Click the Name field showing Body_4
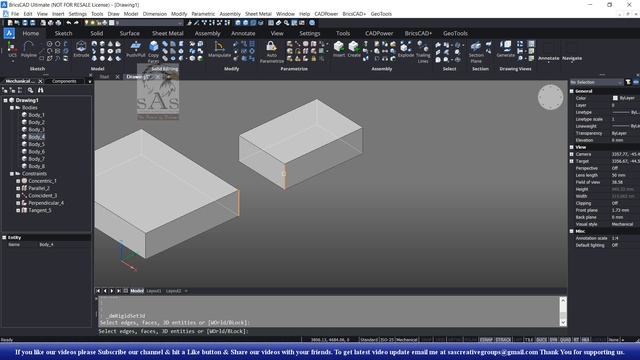Image resolution: width=640 pixels, height=360 pixels. (x=64, y=244)
